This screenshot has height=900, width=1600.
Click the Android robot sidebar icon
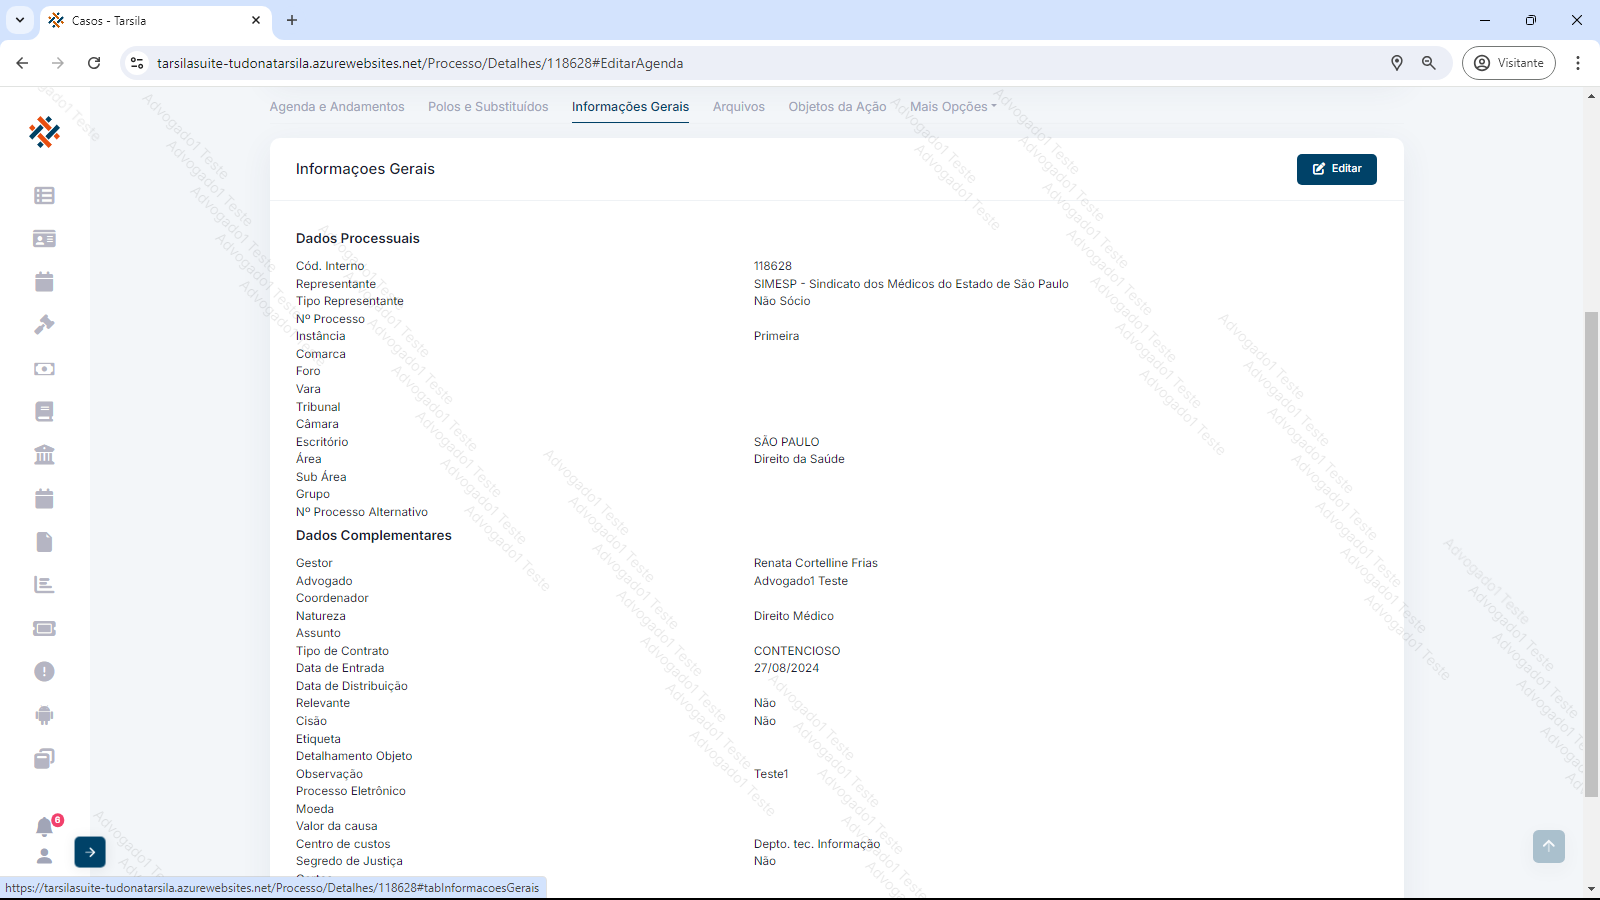pos(44,715)
